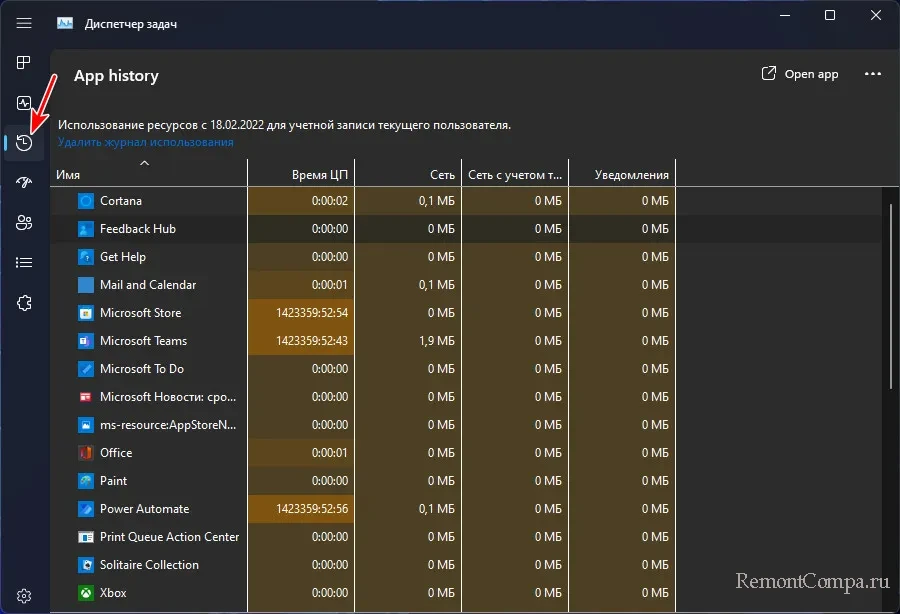
Task: Select the Paint row name
Action: pos(113,481)
